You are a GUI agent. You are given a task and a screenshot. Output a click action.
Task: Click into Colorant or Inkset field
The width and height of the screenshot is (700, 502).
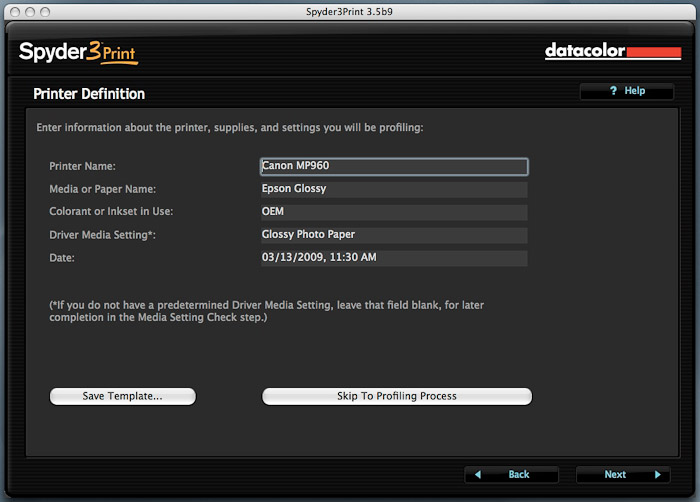point(393,212)
